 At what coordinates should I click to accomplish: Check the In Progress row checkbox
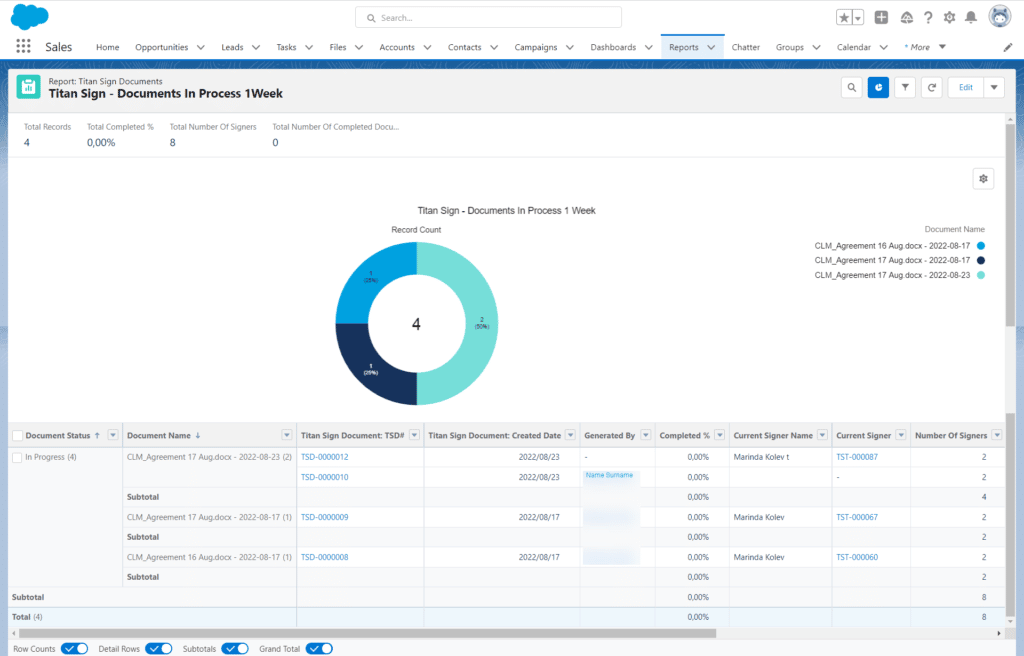click(17, 457)
